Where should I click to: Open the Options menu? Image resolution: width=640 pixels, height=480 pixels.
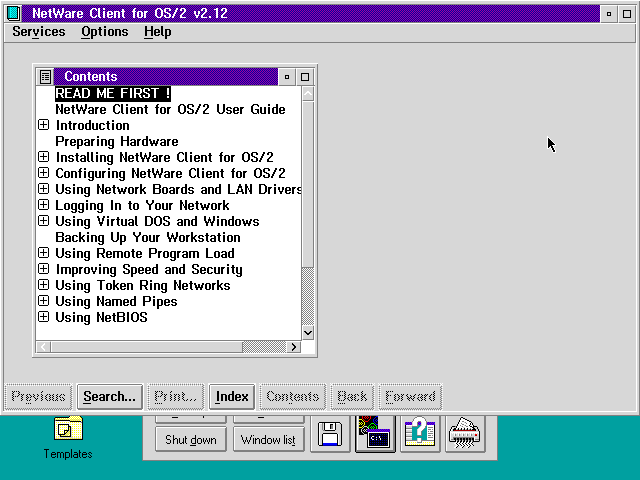[104, 32]
